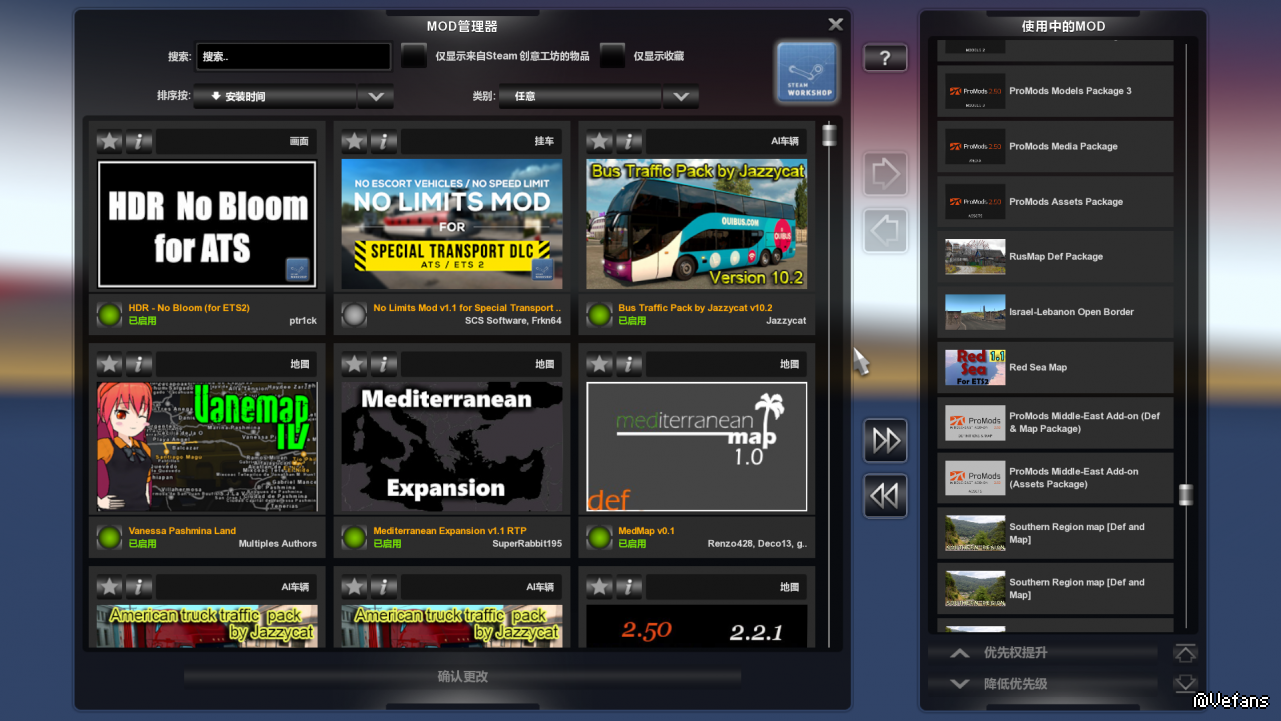Select the Mediterranean Expansion thumbnail
Viewport: 1281px width, 721px height.
point(452,447)
